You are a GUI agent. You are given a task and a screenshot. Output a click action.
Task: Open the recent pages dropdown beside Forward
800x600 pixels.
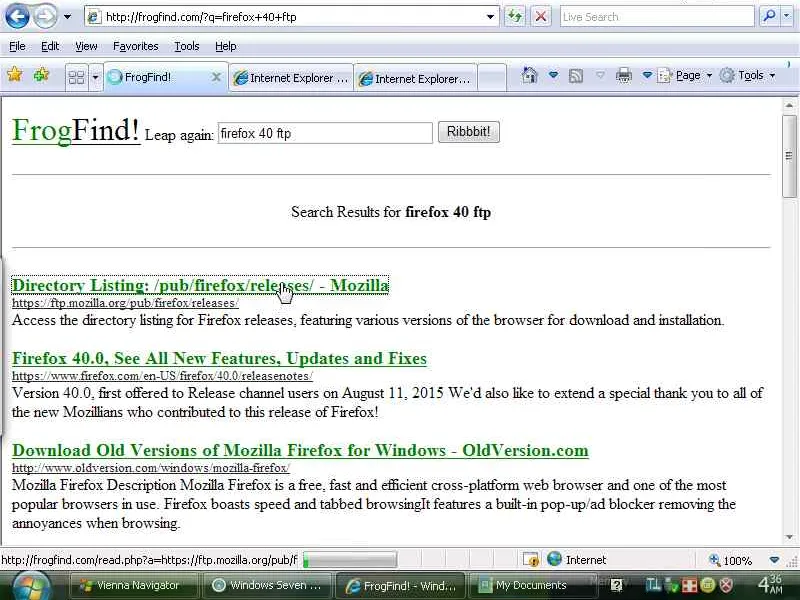click(x=67, y=17)
